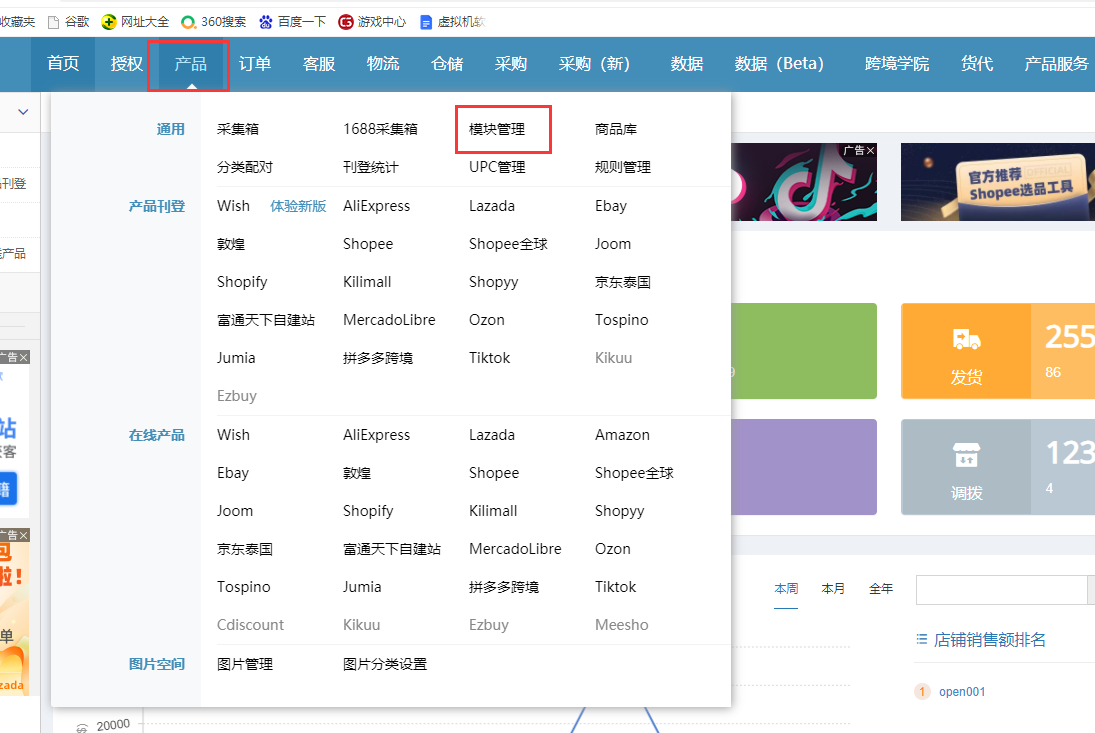Image resolution: width=1095 pixels, height=733 pixels.
Task: Switch the chart to 本周
Action: tap(786, 588)
